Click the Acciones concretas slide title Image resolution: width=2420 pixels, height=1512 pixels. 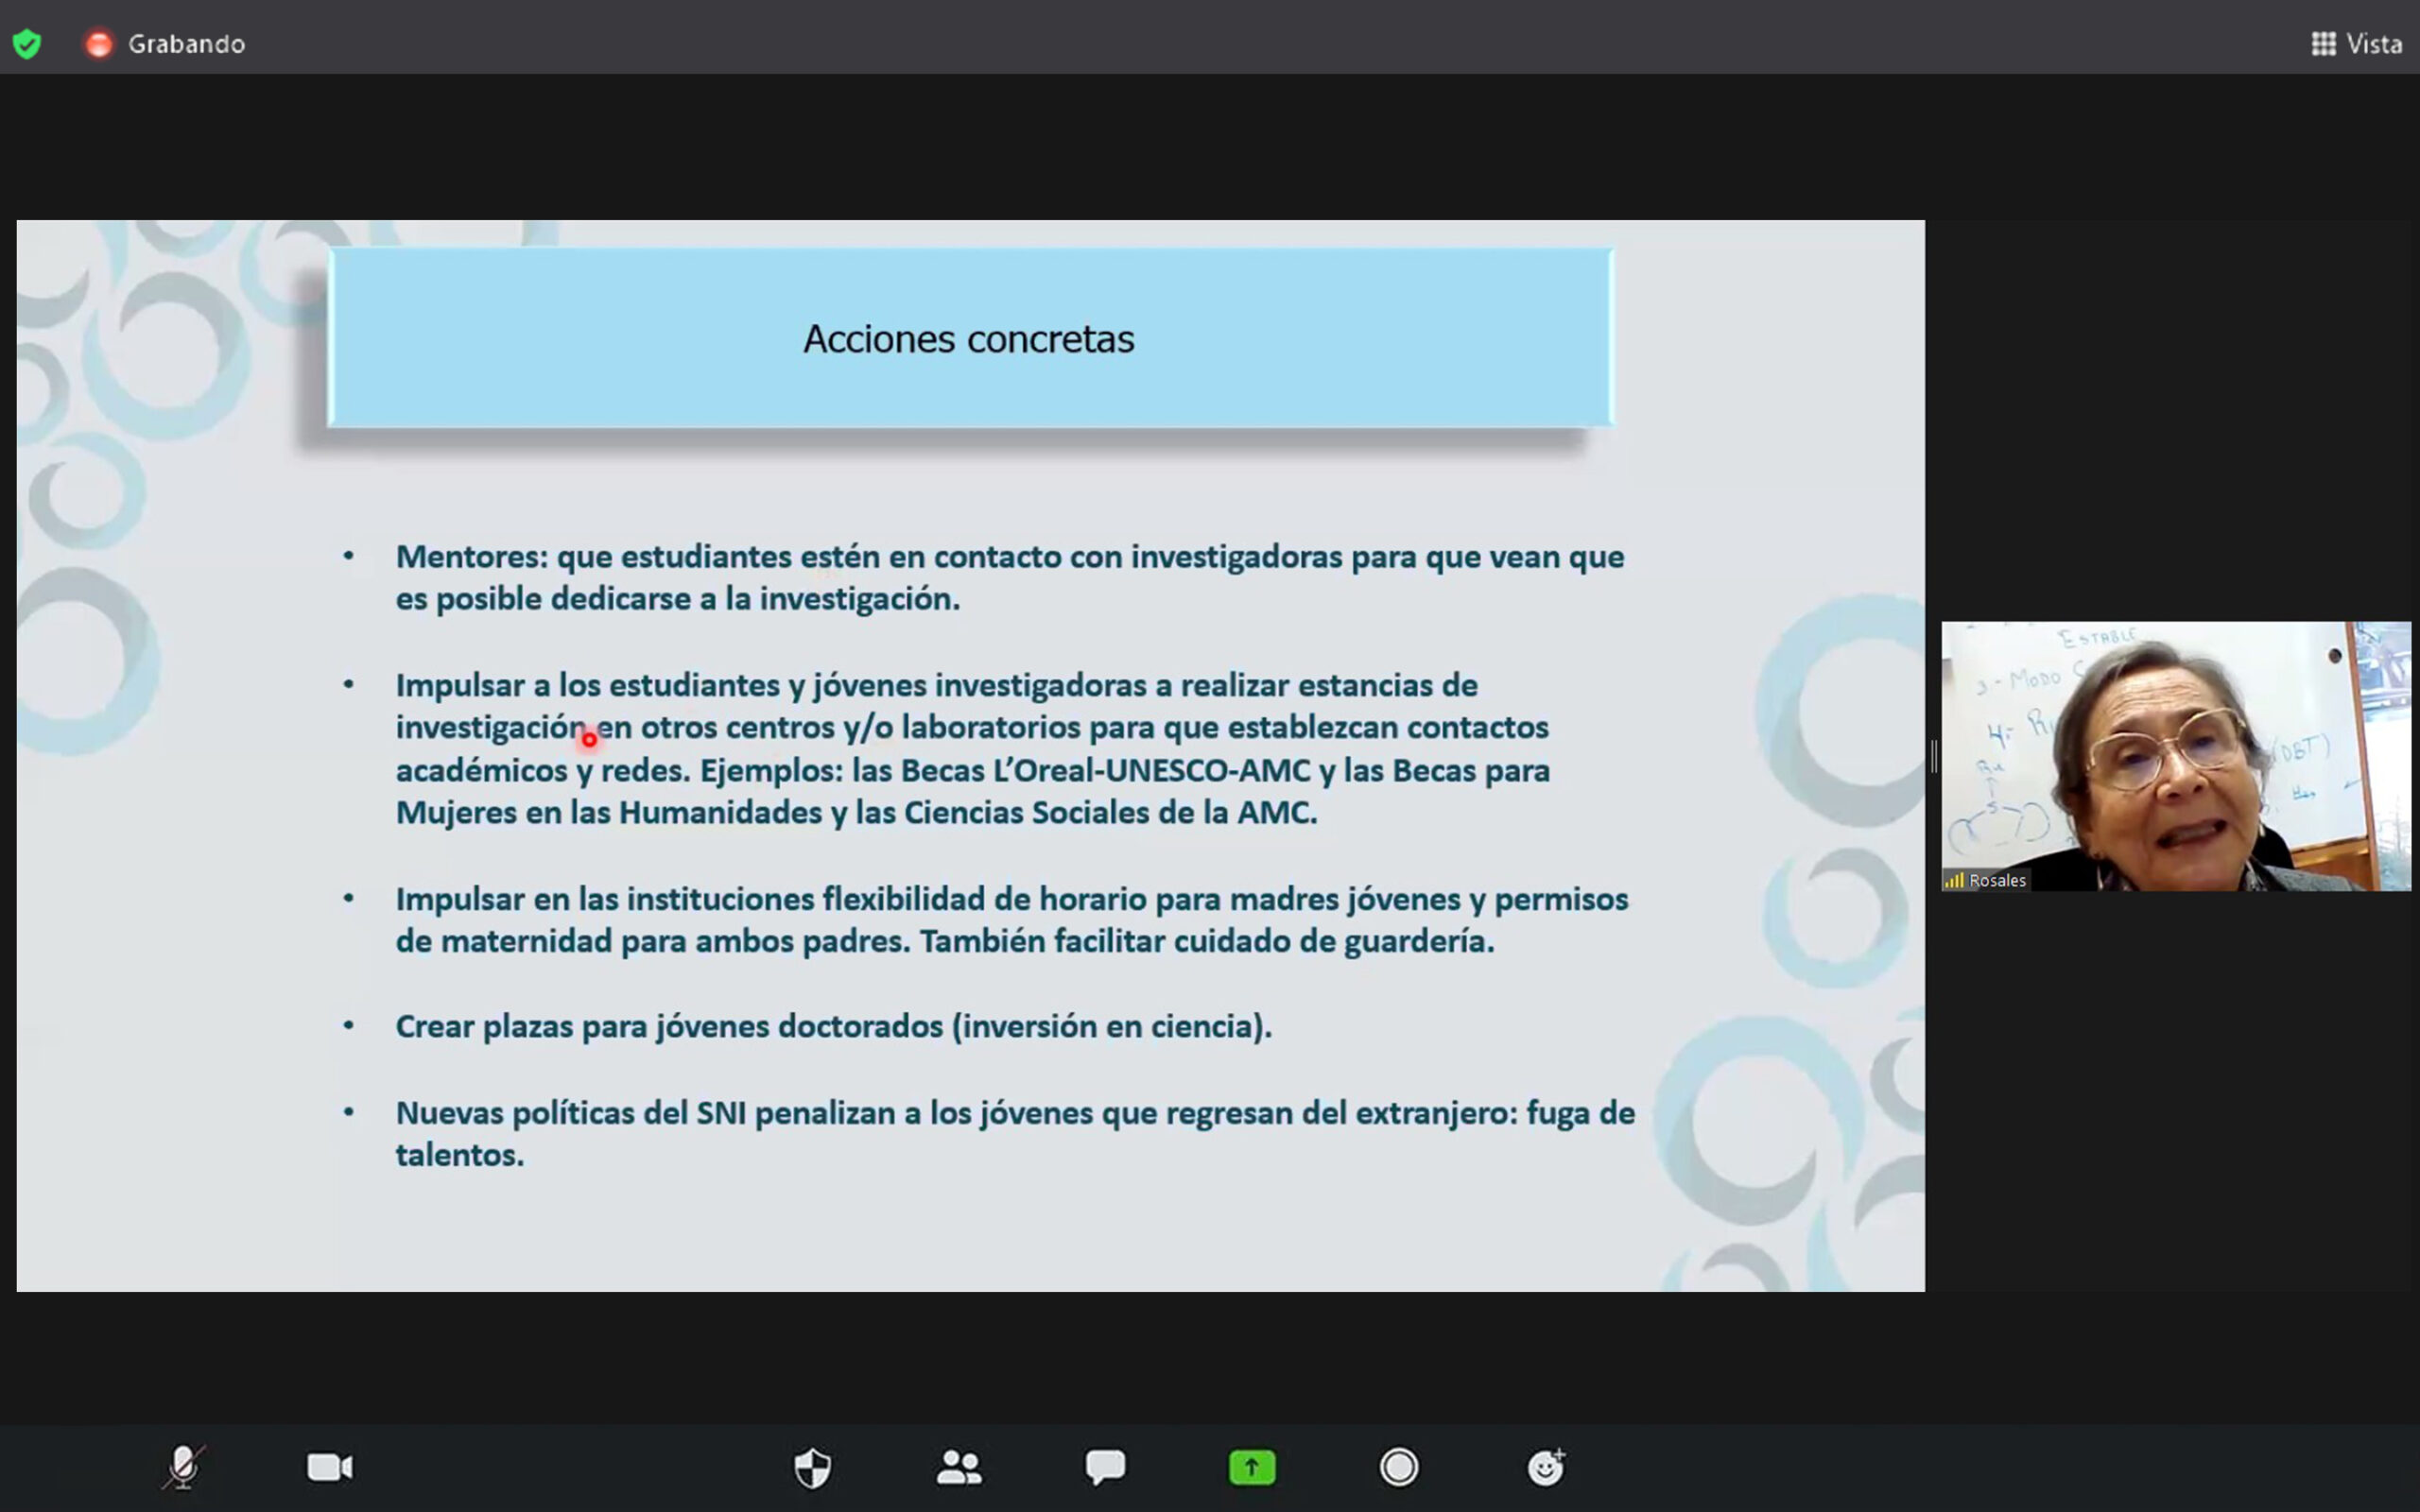point(968,339)
